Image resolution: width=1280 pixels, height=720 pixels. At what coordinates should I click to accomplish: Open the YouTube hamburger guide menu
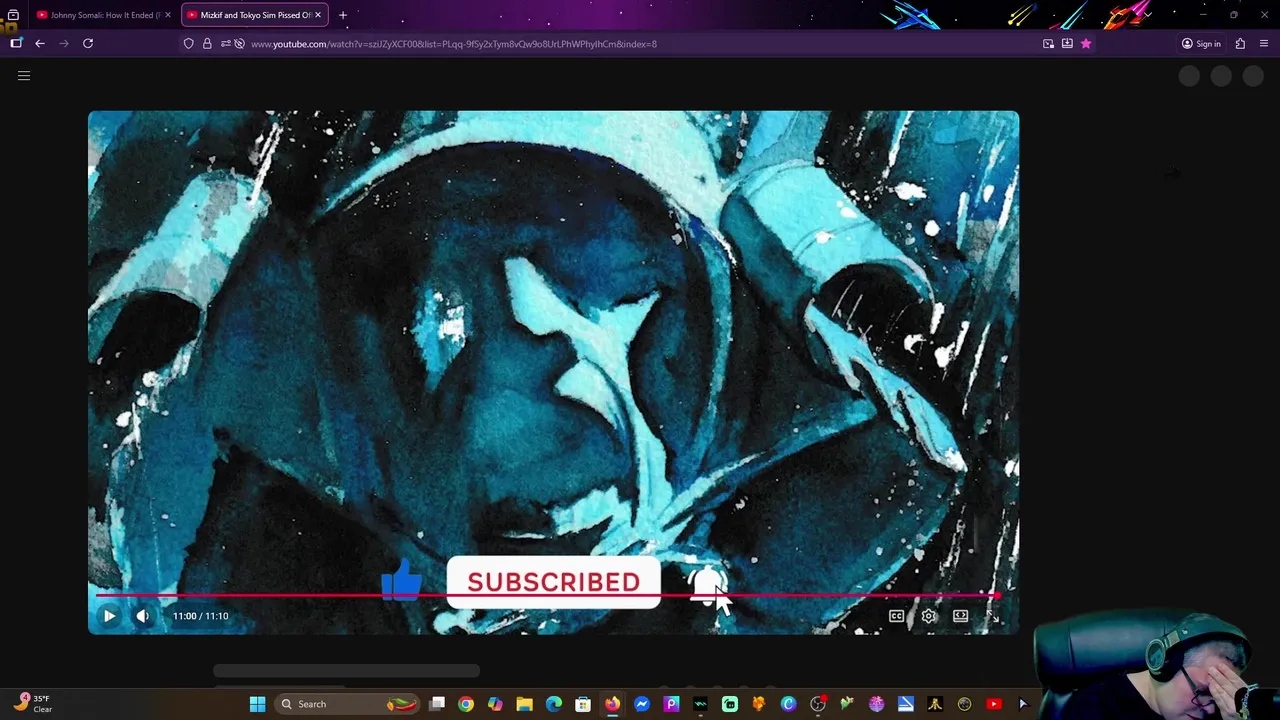tap(24, 76)
